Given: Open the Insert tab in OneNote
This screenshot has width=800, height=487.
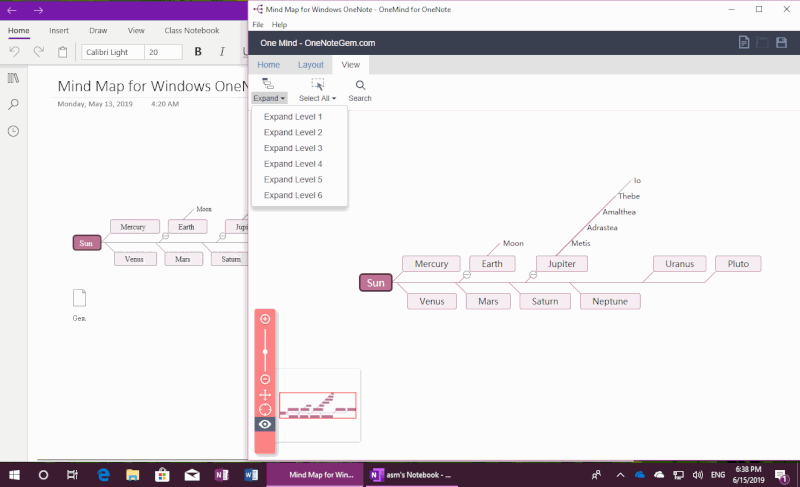Looking at the screenshot, I should click(x=59, y=31).
